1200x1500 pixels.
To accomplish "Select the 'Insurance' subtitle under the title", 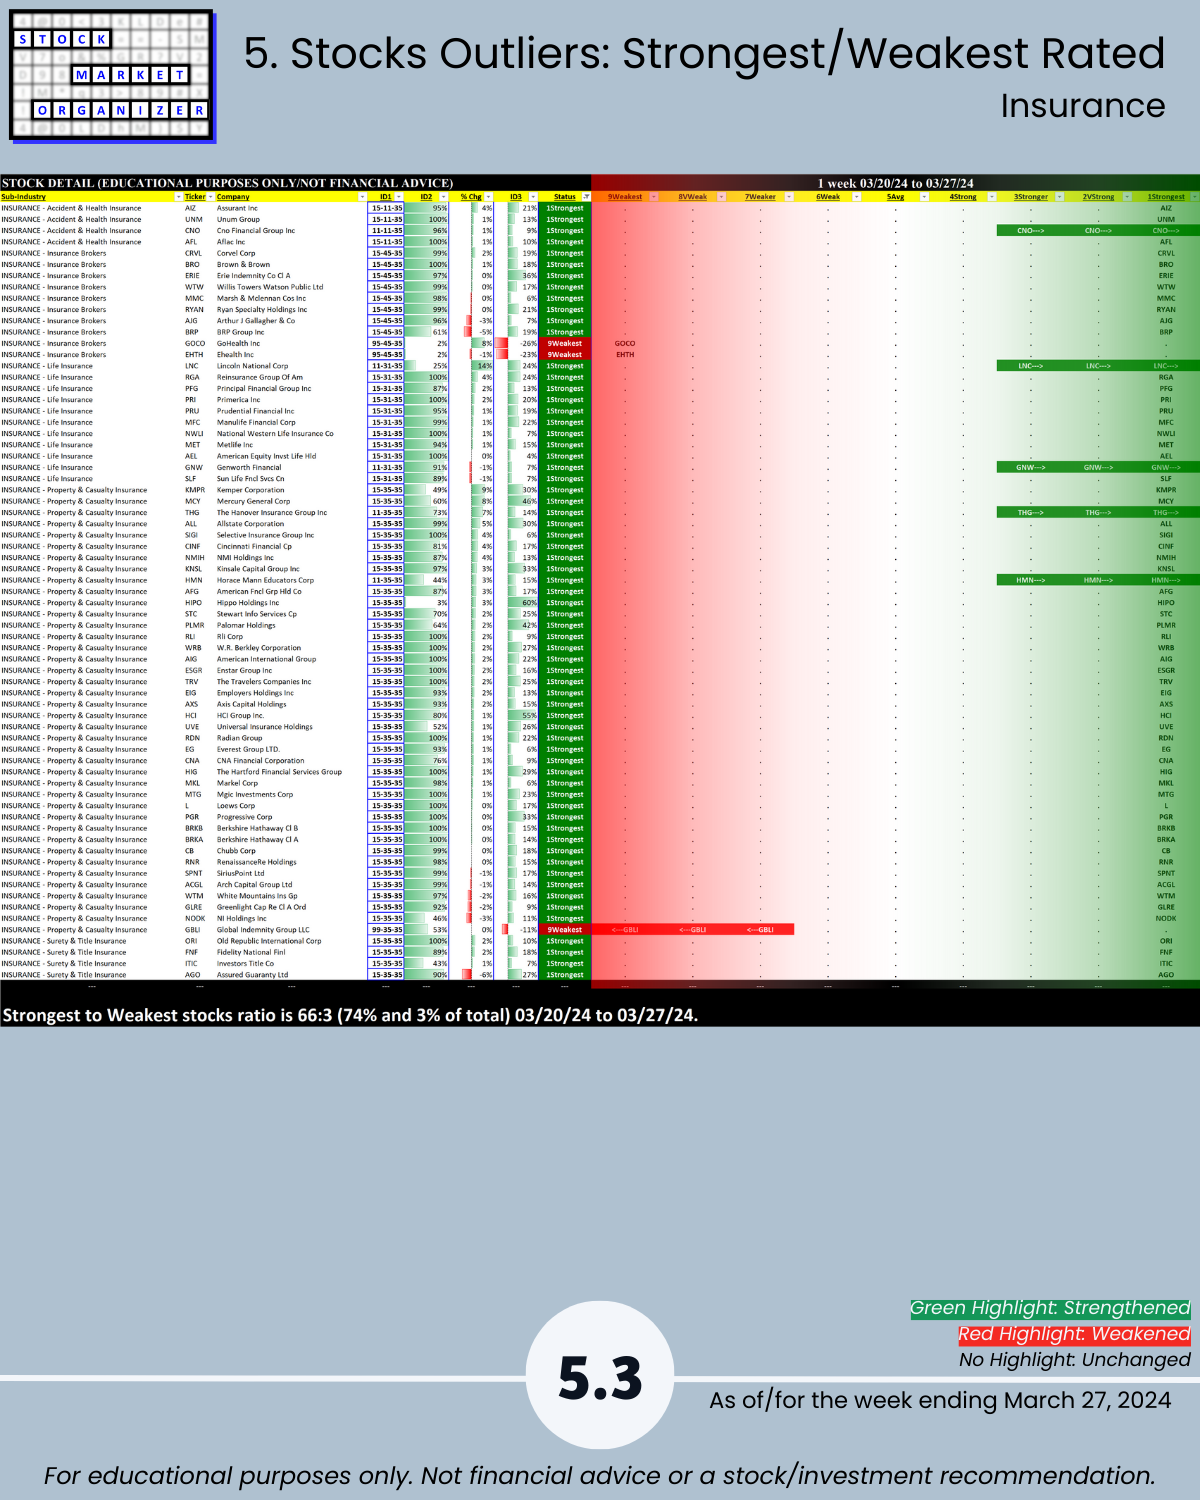I will [1083, 106].
